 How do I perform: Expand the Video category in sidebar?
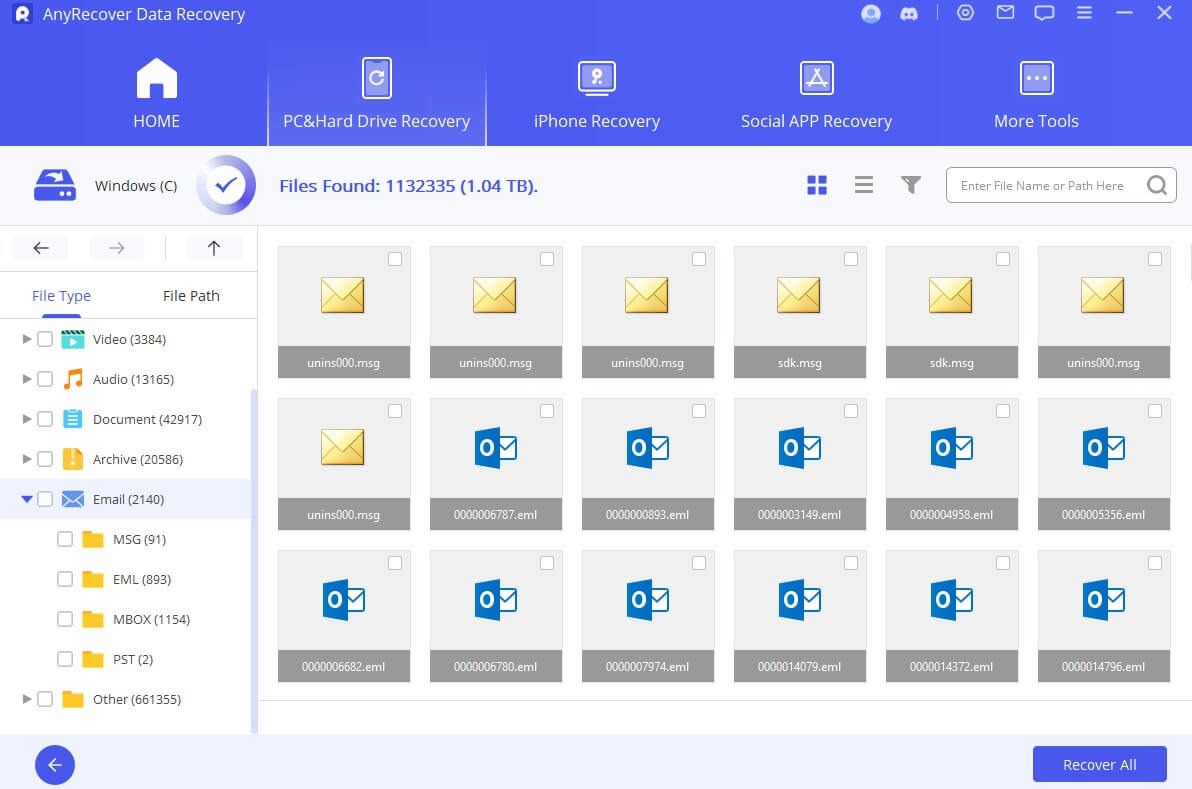point(27,339)
